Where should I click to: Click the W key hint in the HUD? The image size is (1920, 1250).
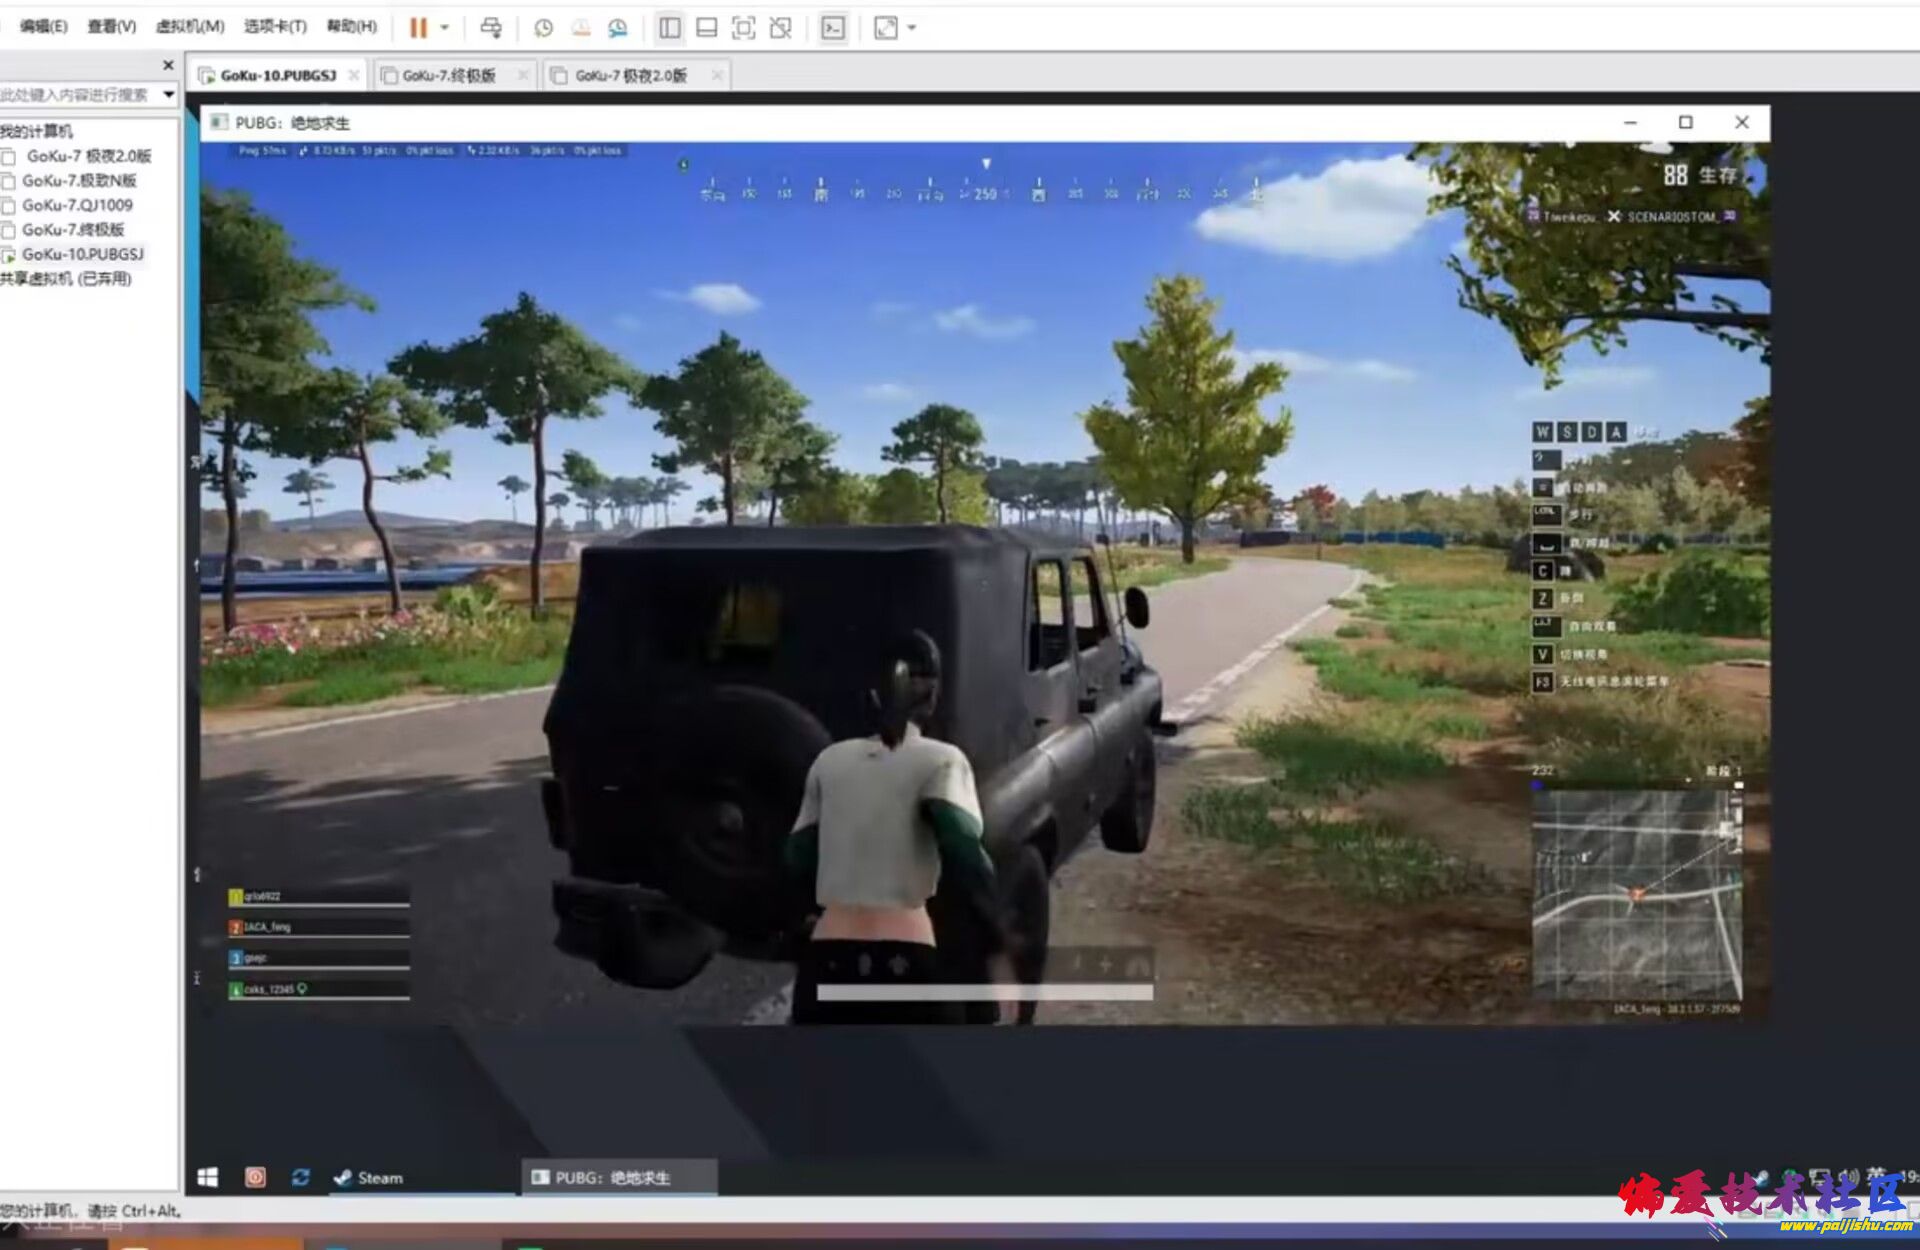[1543, 432]
